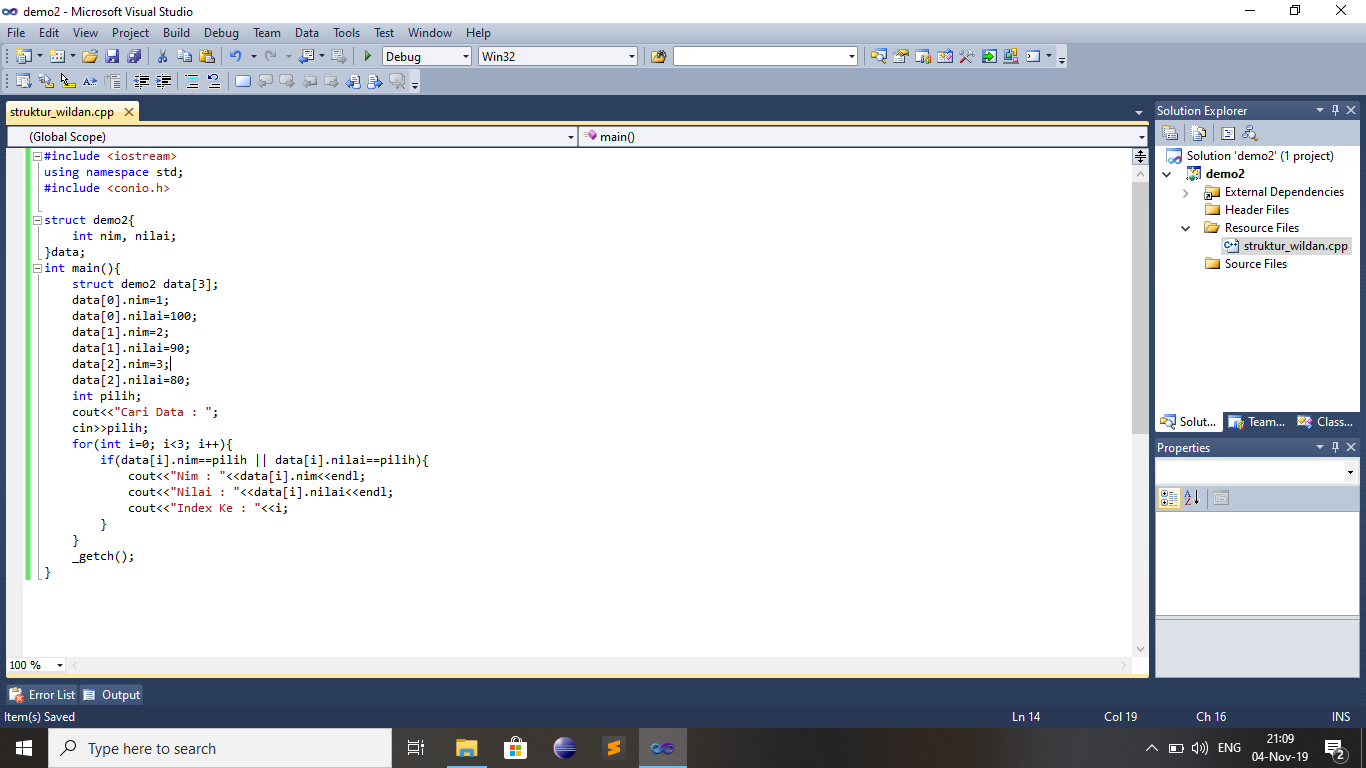Pin the Solution Explorer panel
Screen dimensions: 1366x768
tap(1336, 110)
